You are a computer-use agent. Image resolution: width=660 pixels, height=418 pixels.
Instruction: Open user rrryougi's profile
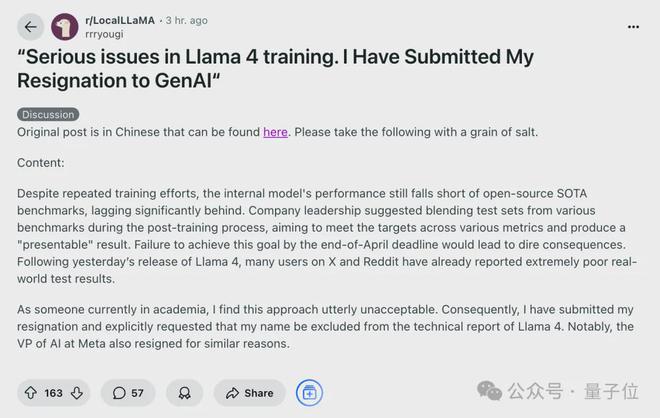103,34
